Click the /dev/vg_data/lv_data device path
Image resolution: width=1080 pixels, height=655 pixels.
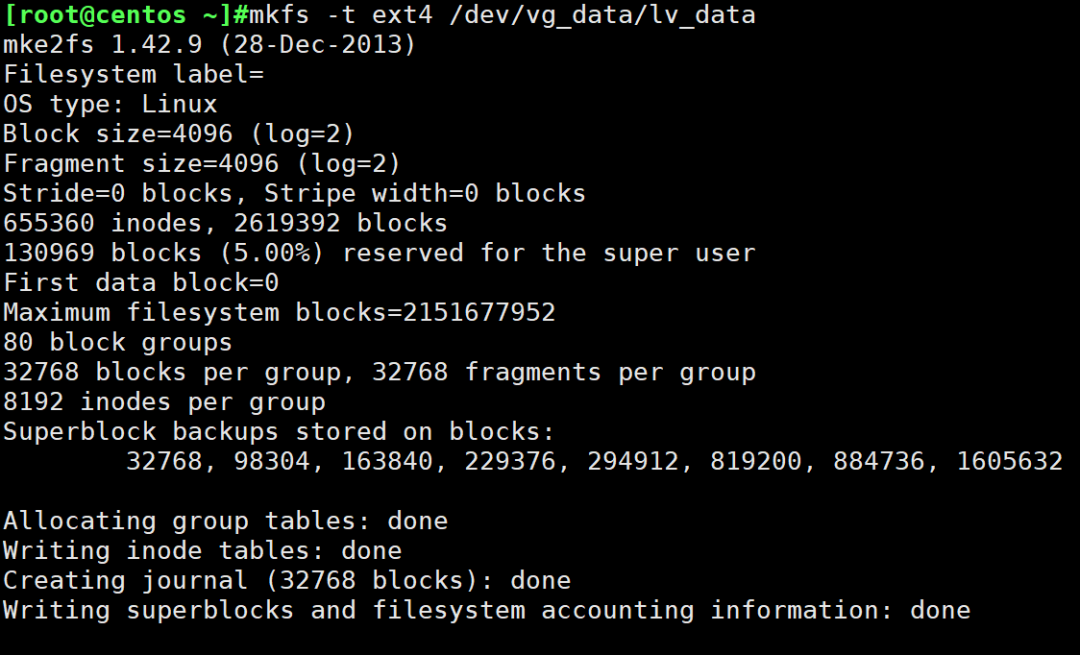coord(602,15)
